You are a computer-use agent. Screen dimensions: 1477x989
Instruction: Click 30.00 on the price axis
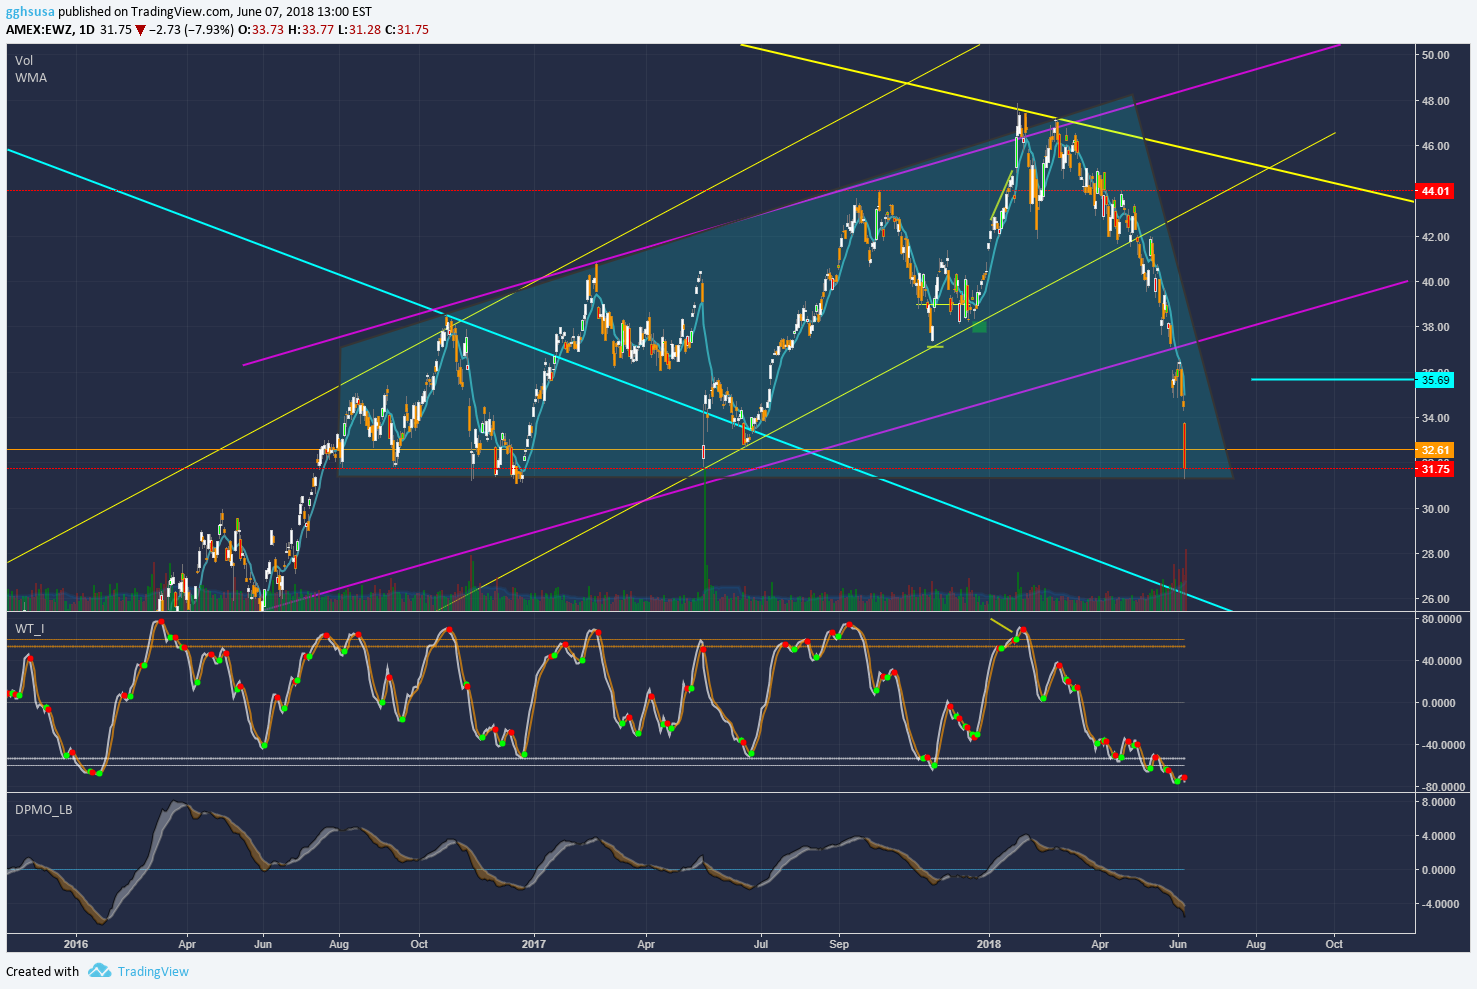pyautogui.click(x=1435, y=509)
